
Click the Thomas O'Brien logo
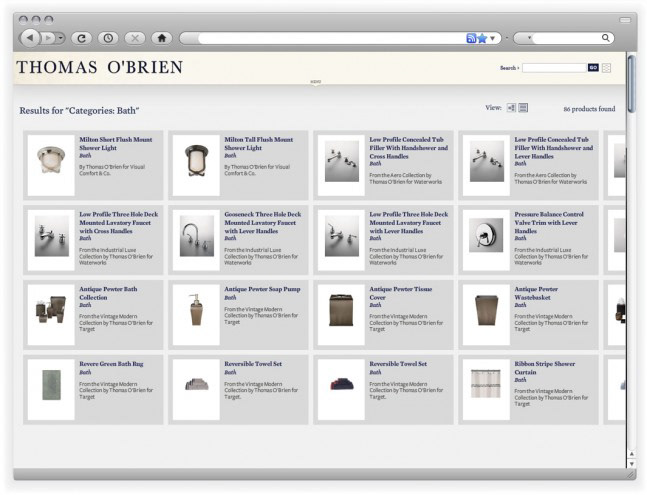point(99,67)
